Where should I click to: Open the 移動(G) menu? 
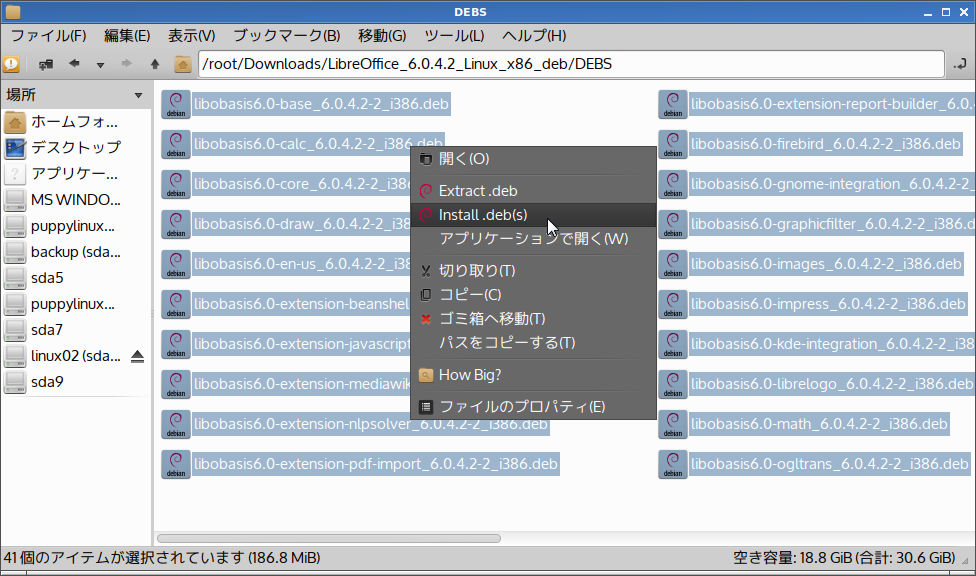382,35
